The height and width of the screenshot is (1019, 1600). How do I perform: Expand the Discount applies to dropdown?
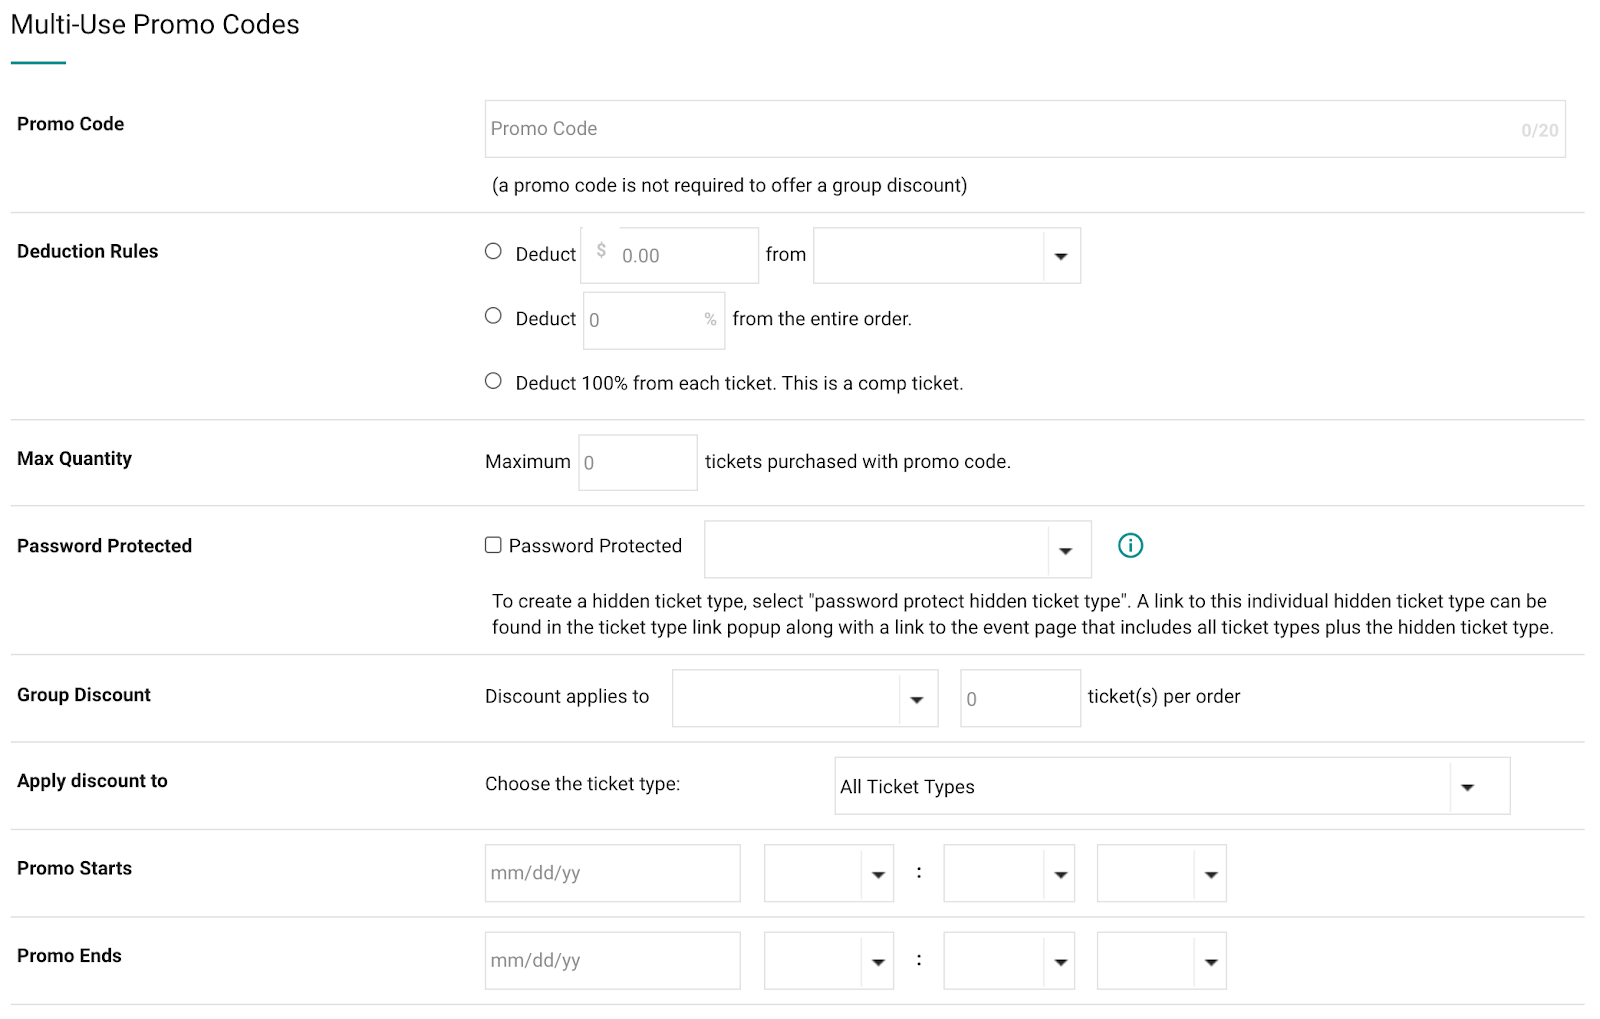(x=916, y=698)
